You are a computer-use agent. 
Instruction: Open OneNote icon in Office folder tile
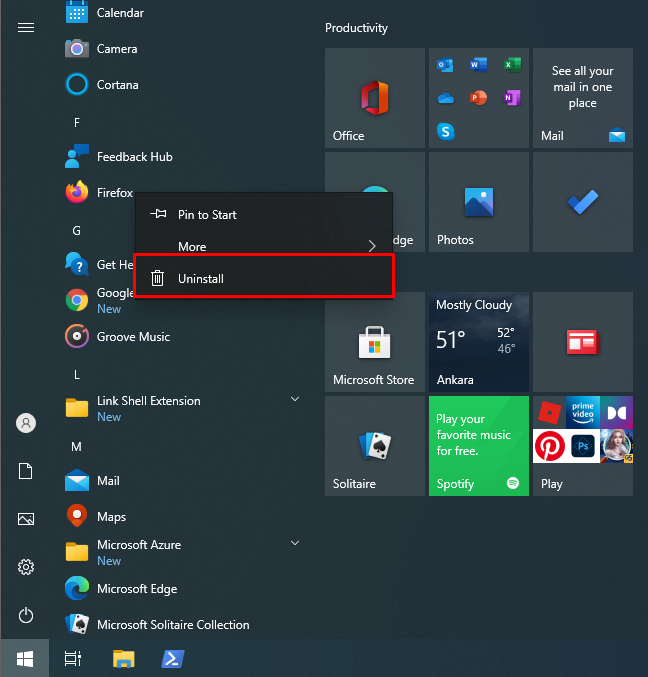512,98
